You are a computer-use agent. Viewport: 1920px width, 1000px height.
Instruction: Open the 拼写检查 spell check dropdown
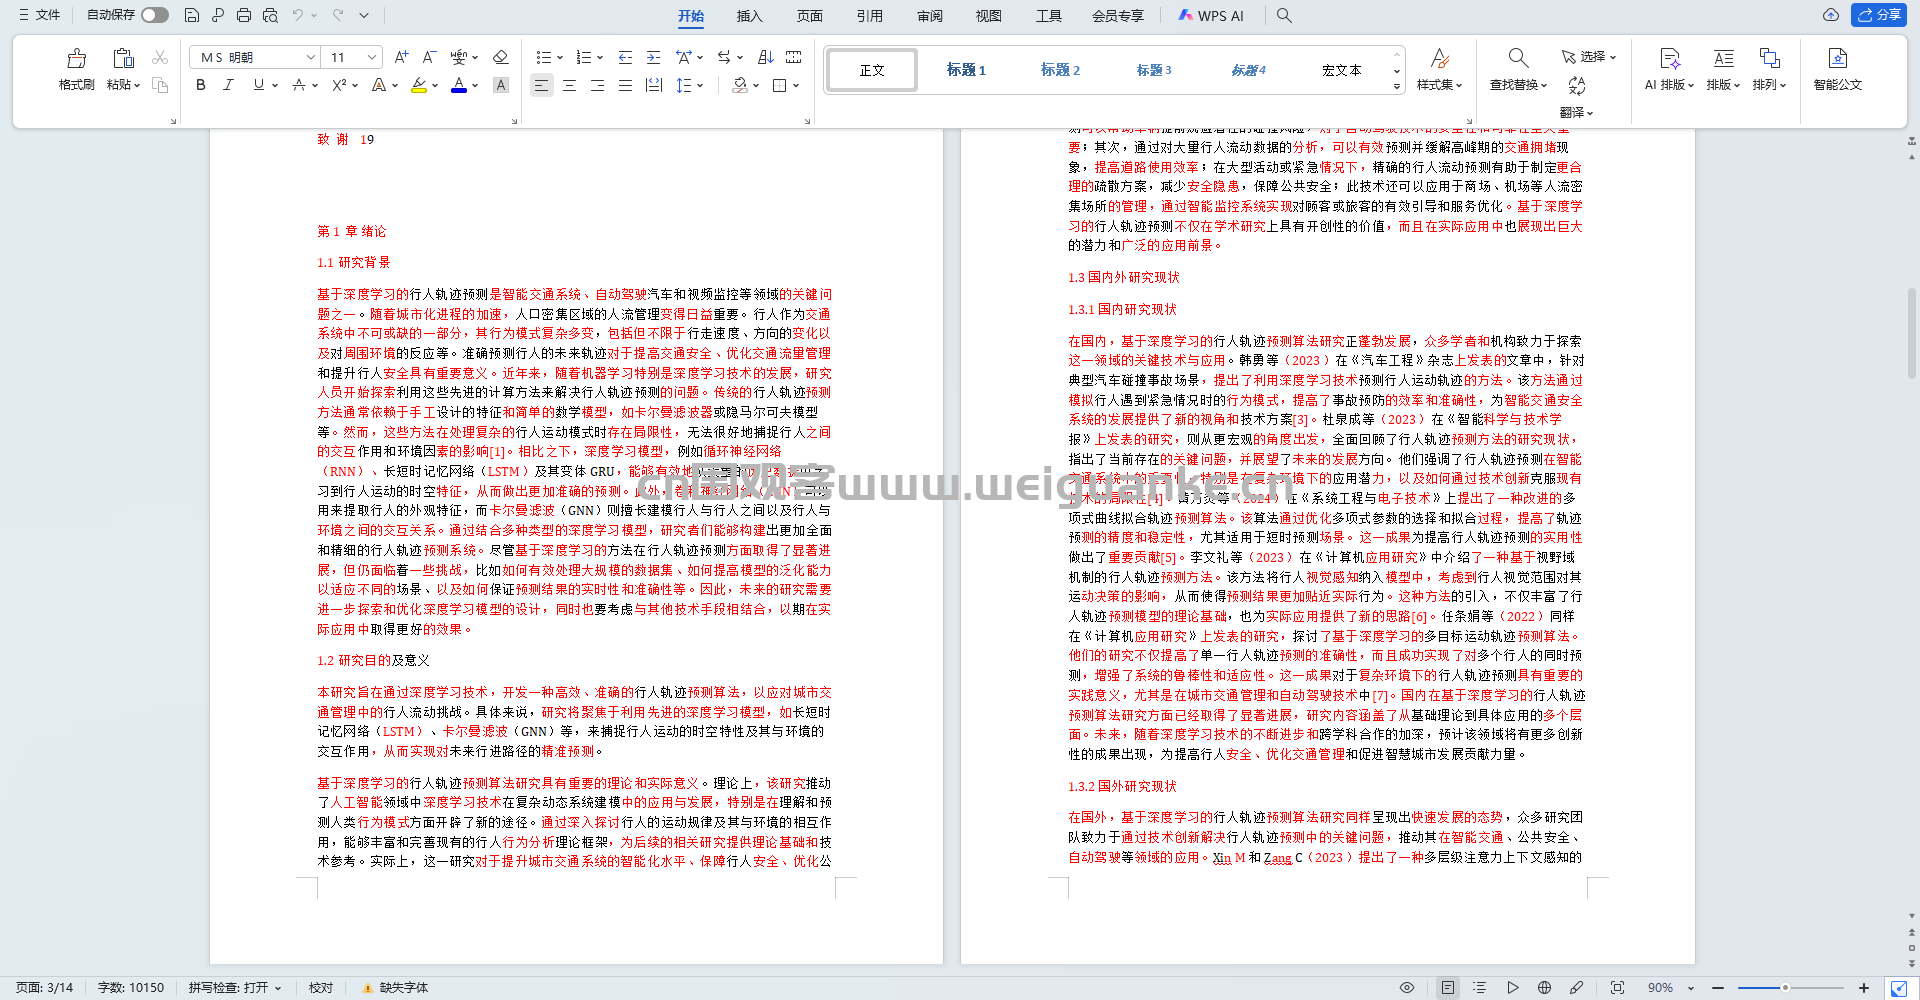tap(235, 988)
